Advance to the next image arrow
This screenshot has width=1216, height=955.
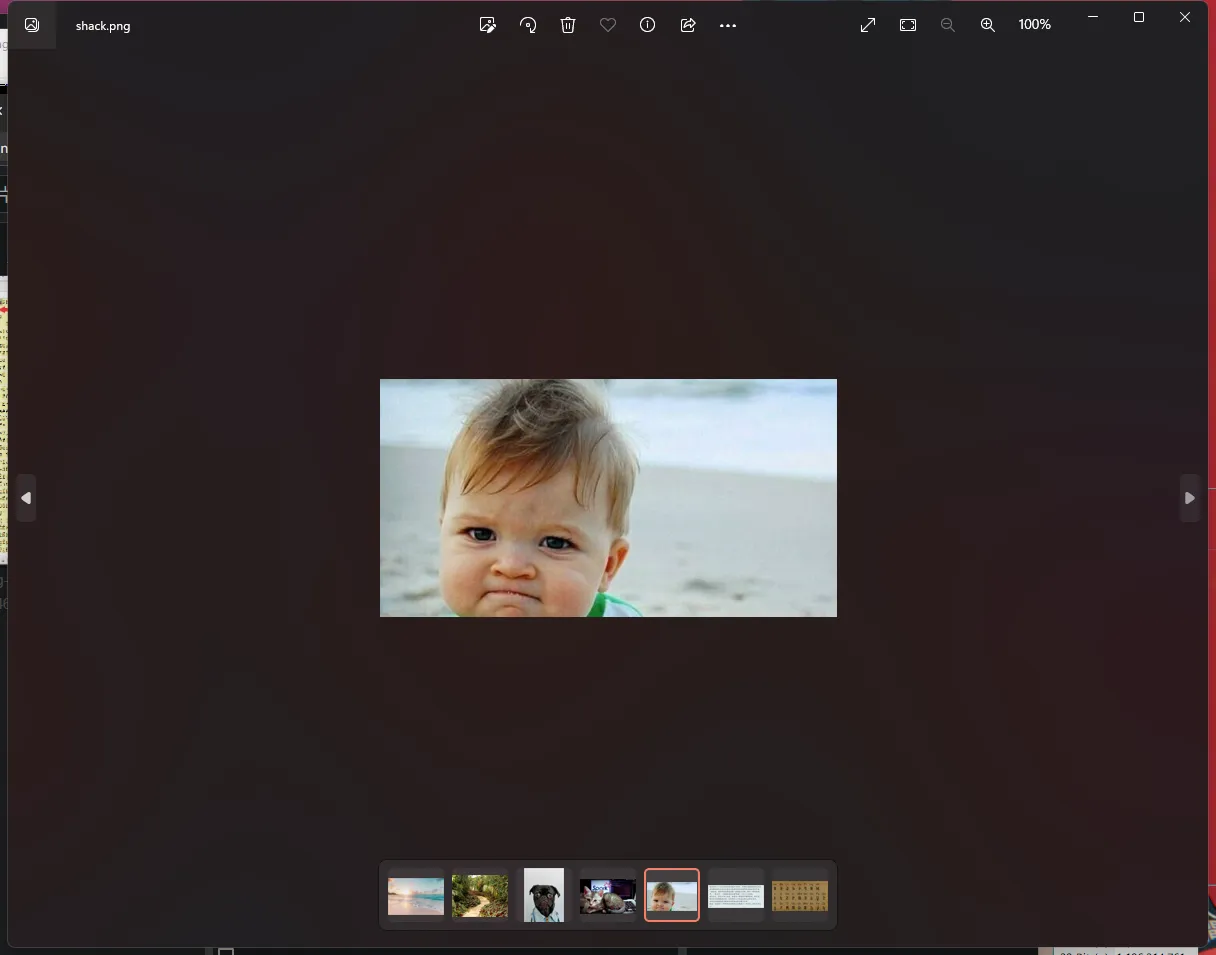[1189, 498]
